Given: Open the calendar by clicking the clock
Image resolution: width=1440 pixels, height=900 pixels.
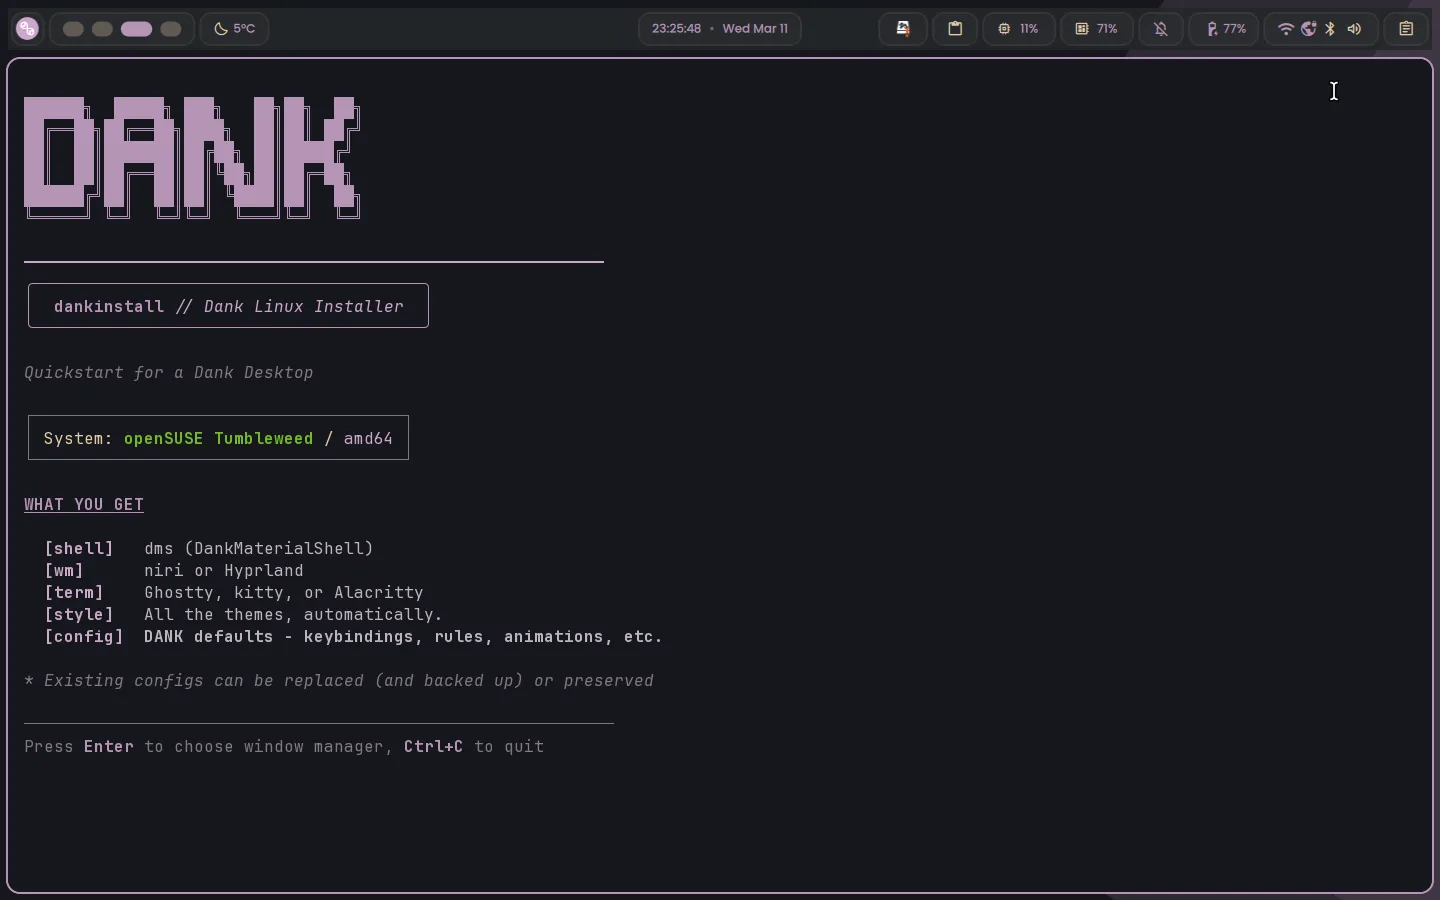Looking at the screenshot, I should (720, 28).
